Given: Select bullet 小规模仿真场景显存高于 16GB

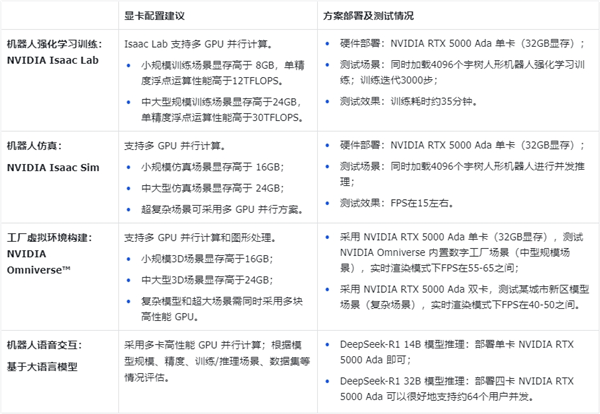Looking at the screenshot, I should pos(212,167).
